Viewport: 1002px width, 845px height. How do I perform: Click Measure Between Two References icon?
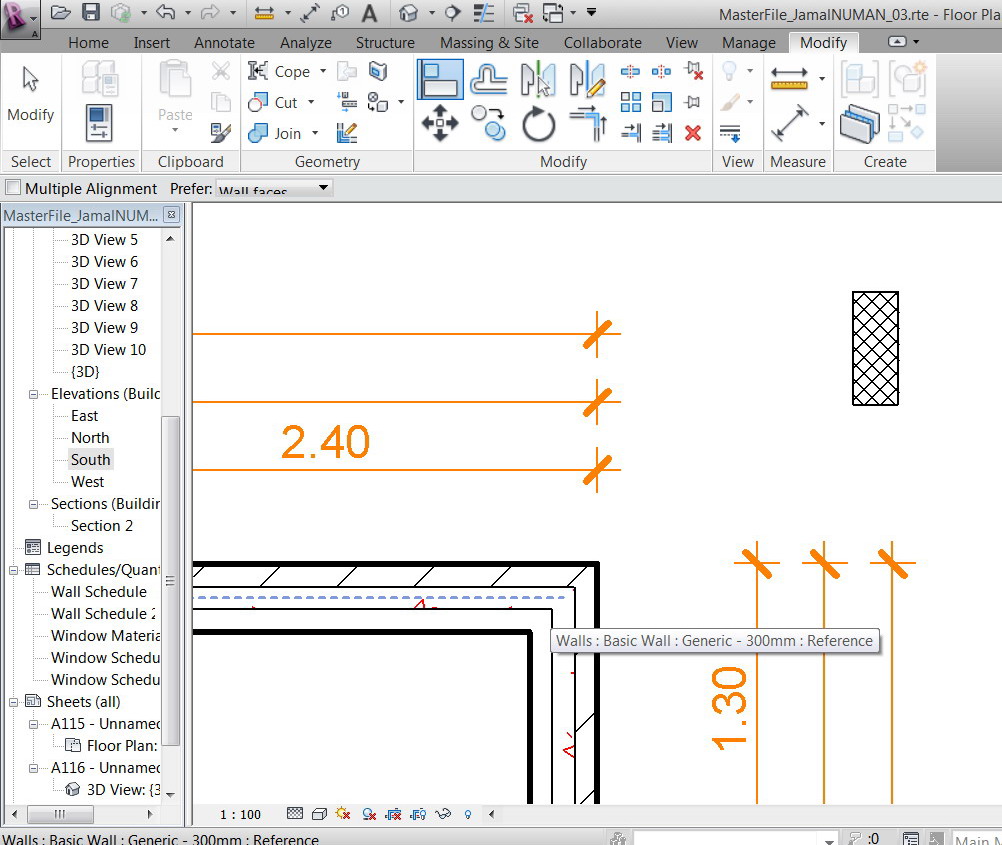790,78
